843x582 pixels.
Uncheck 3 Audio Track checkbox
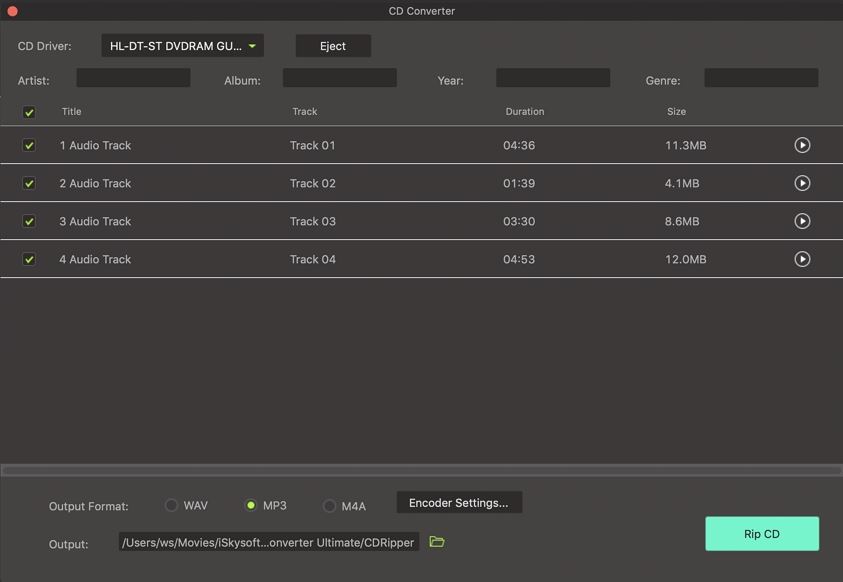[x=29, y=221]
